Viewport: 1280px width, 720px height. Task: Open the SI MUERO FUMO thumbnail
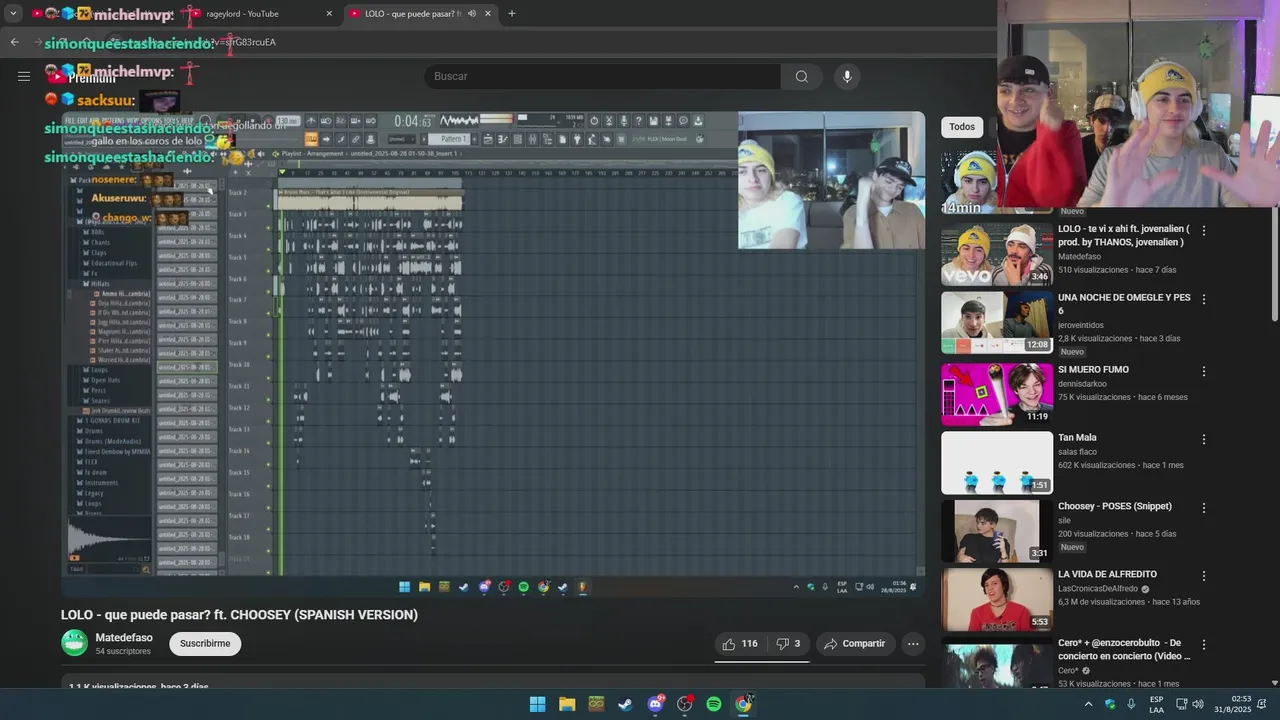point(996,394)
